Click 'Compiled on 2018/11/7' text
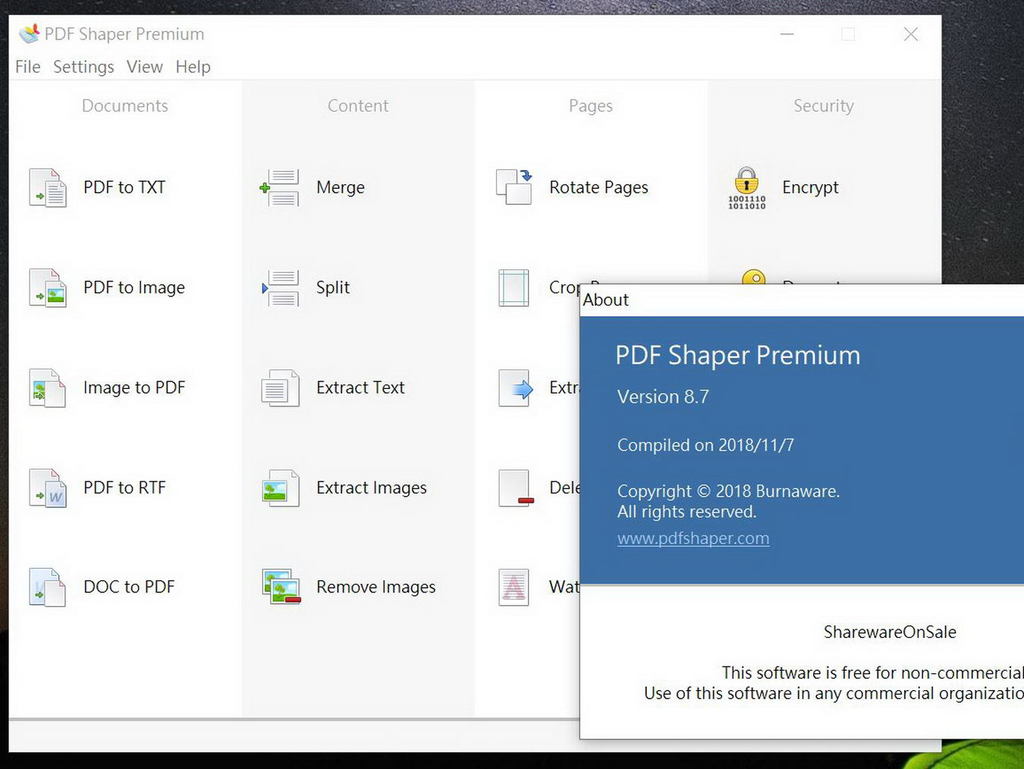Viewport: 1024px width, 769px height. 705,445
